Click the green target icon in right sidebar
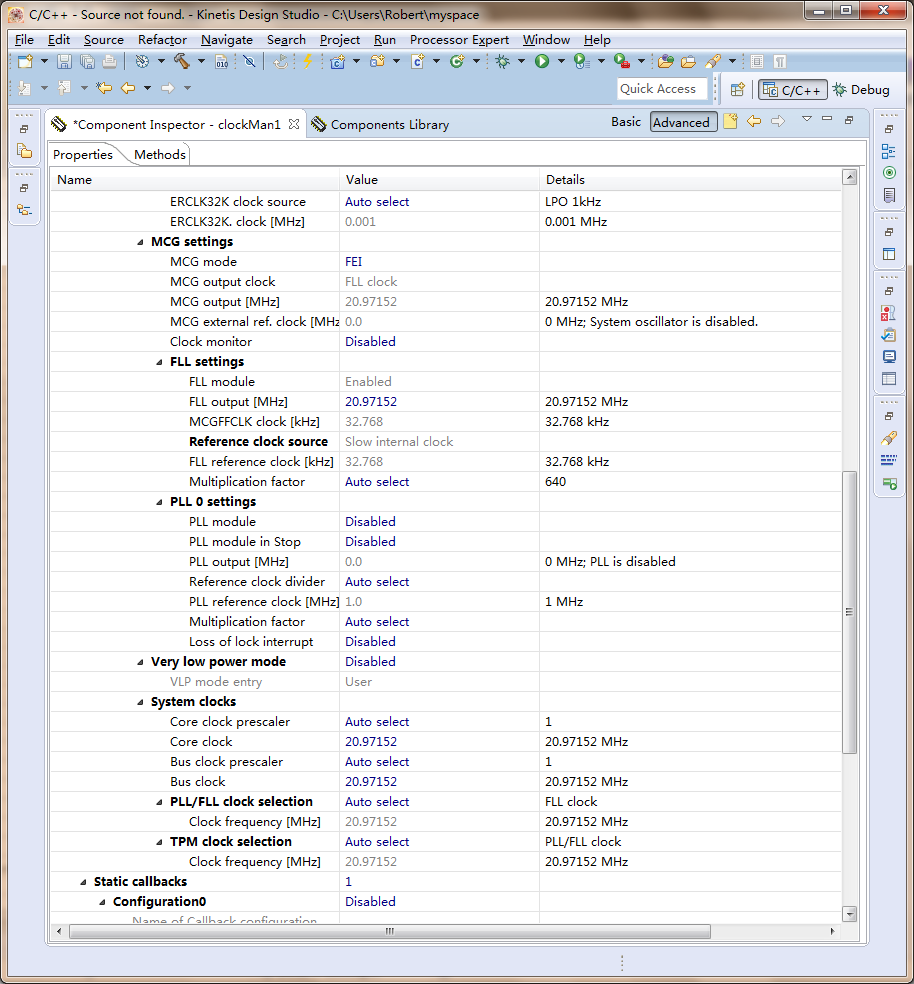The image size is (914, 984). pyautogui.click(x=888, y=173)
